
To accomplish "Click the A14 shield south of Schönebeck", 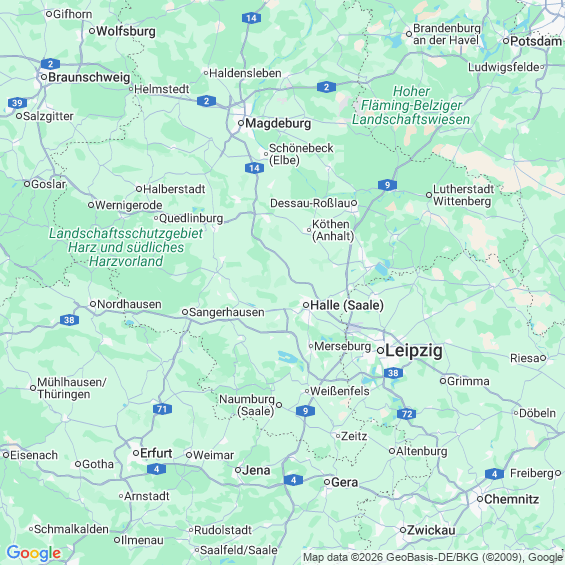I will click(254, 168).
